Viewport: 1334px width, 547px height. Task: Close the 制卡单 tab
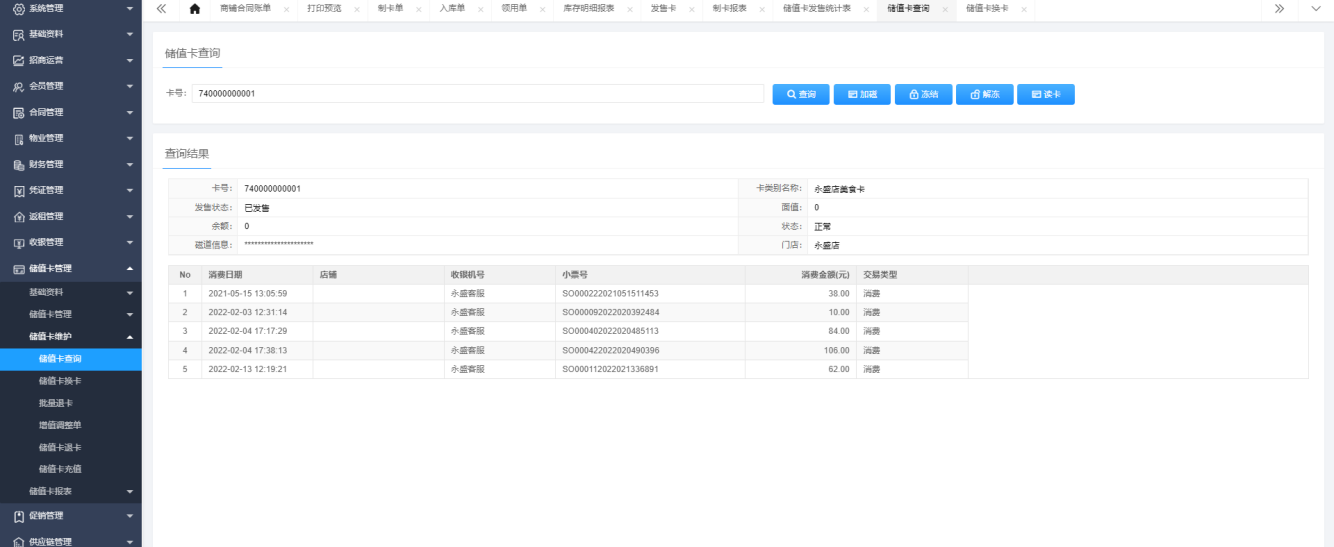(419, 8)
